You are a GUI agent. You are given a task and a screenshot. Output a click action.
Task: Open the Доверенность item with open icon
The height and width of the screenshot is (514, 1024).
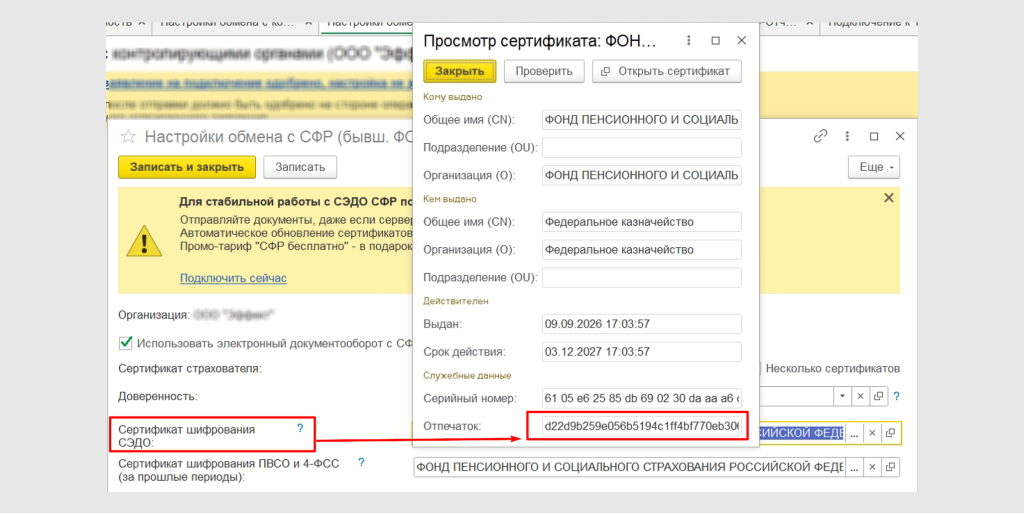(878, 396)
